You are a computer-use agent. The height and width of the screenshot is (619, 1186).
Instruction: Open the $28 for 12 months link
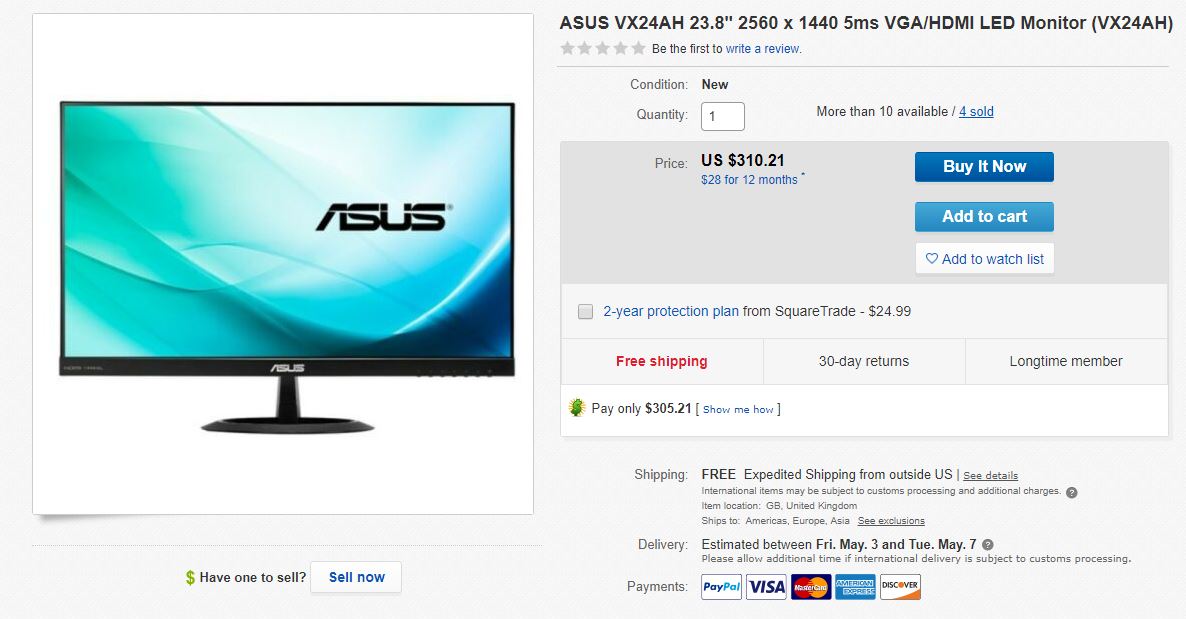tap(749, 179)
